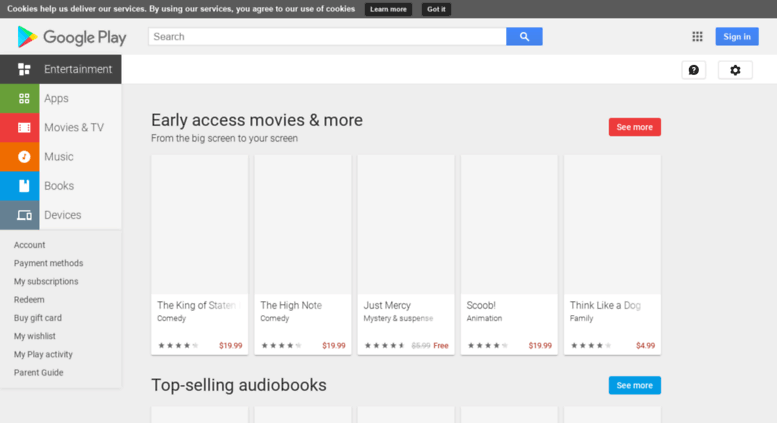The image size is (777, 423).
Task: Click Learn more about cookies
Action: pyautogui.click(x=388, y=9)
